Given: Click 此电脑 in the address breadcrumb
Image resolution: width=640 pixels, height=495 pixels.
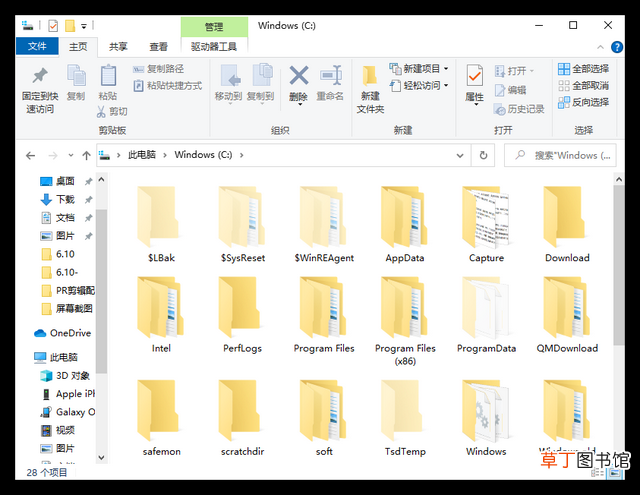Looking at the screenshot, I should (x=142, y=155).
